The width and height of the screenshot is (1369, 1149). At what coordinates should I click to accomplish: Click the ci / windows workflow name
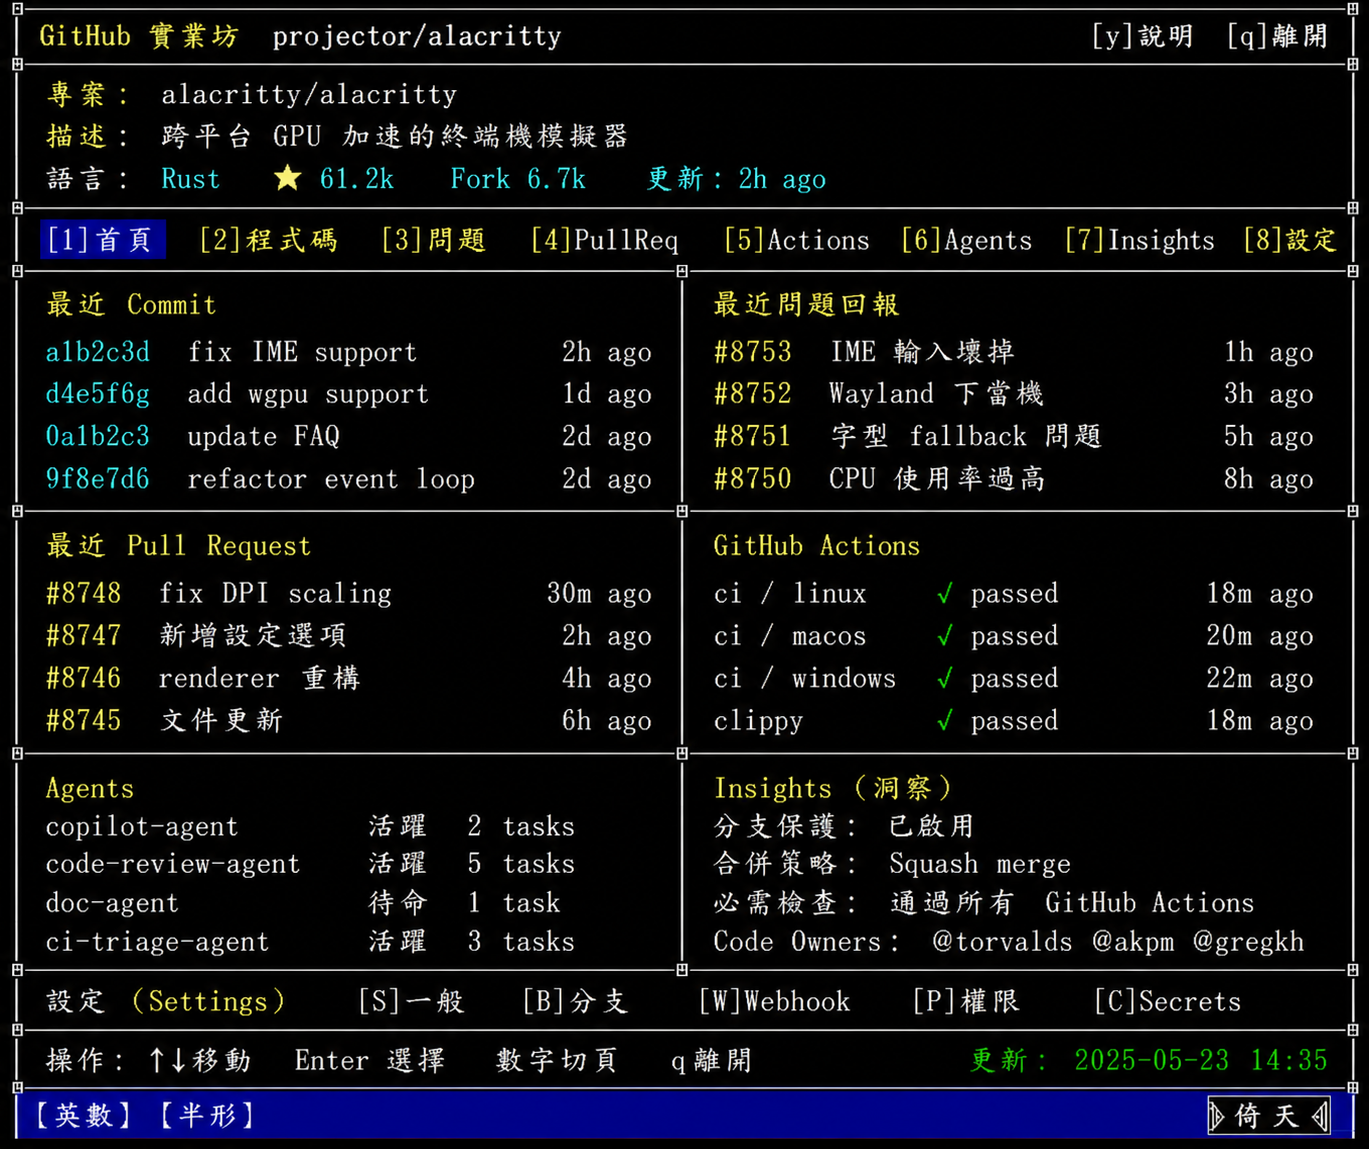805,678
